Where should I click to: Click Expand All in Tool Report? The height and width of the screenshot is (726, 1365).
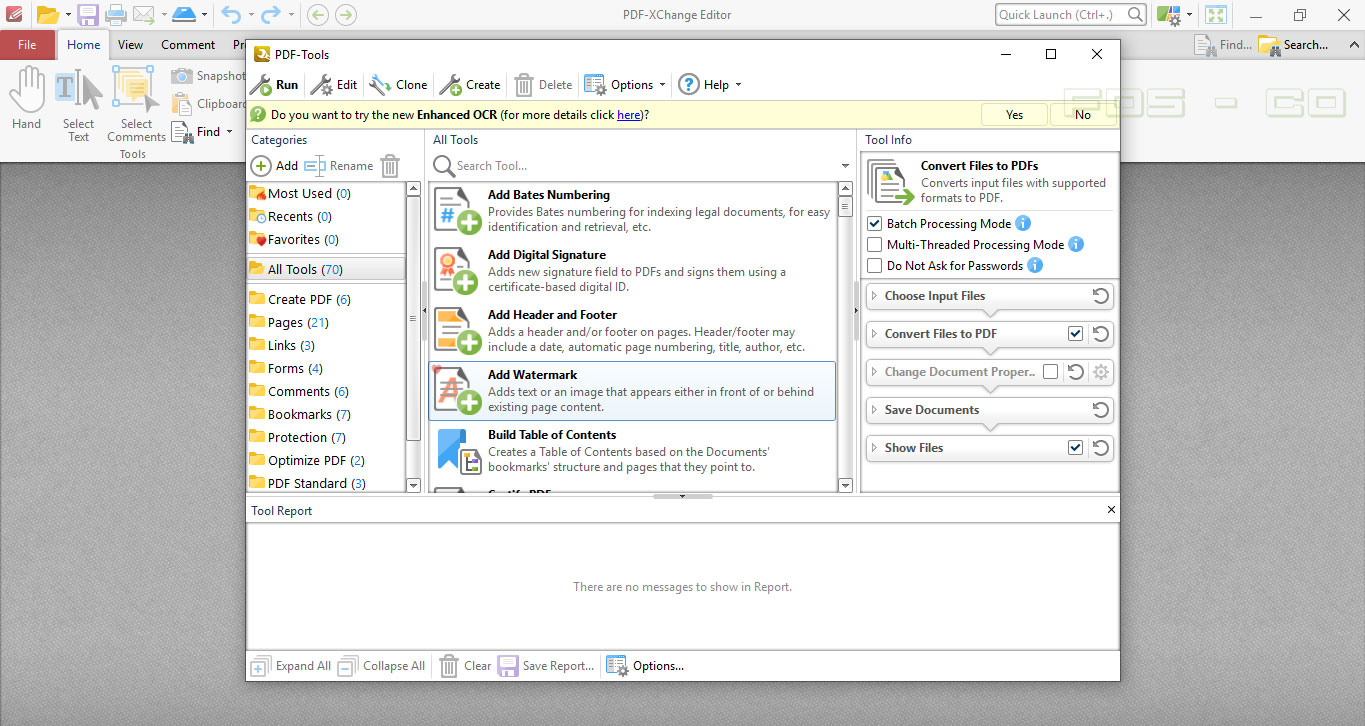click(x=290, y=666)
